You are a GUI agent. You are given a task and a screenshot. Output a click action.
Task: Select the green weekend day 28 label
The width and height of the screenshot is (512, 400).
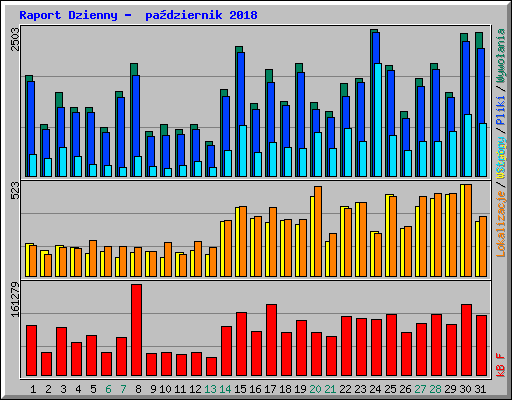click(x=435, y=389)
